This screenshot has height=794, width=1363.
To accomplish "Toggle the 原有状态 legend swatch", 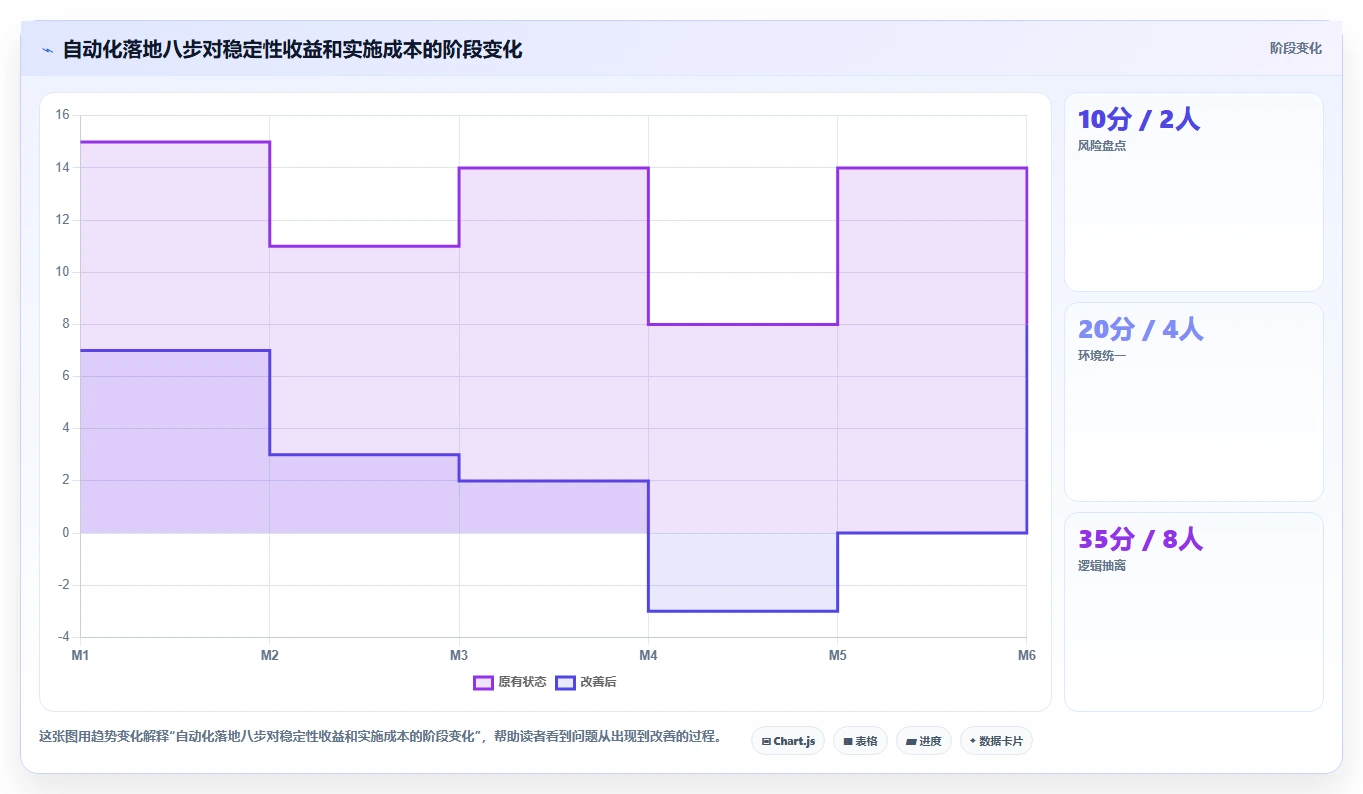I will tap(483, 682).
